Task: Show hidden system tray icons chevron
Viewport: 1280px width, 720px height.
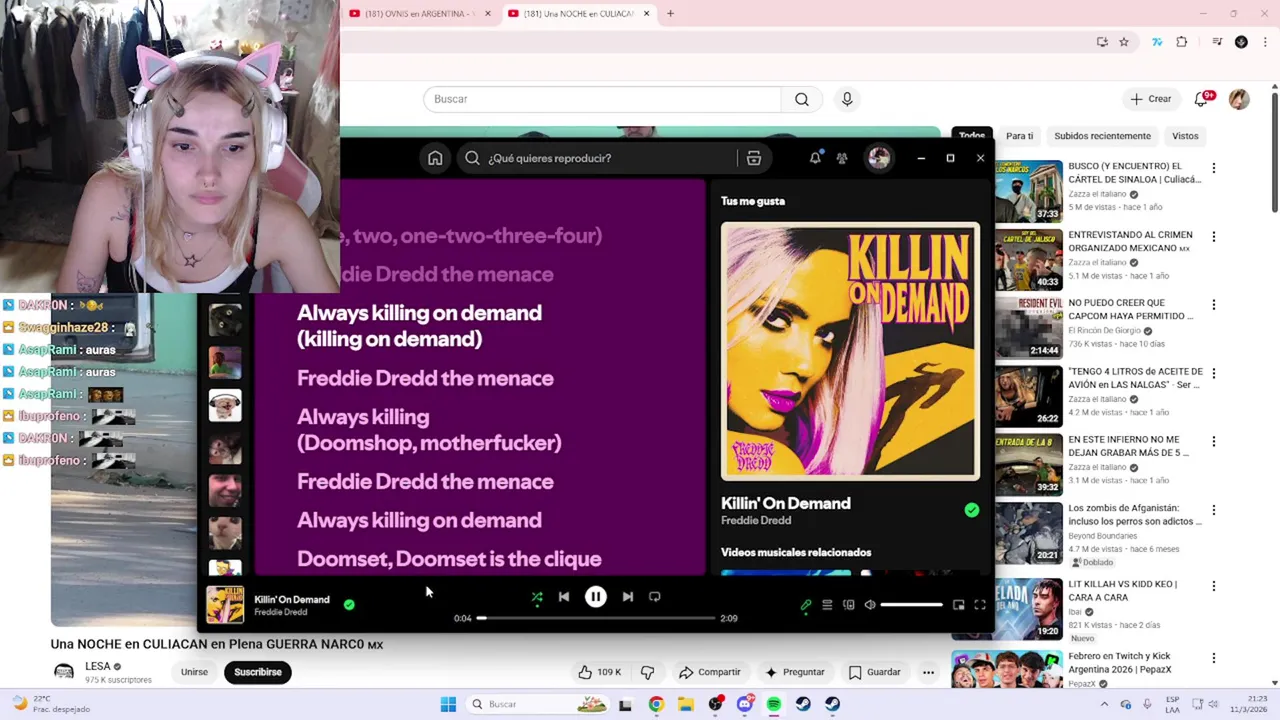Action: (x=1104, y=704)
